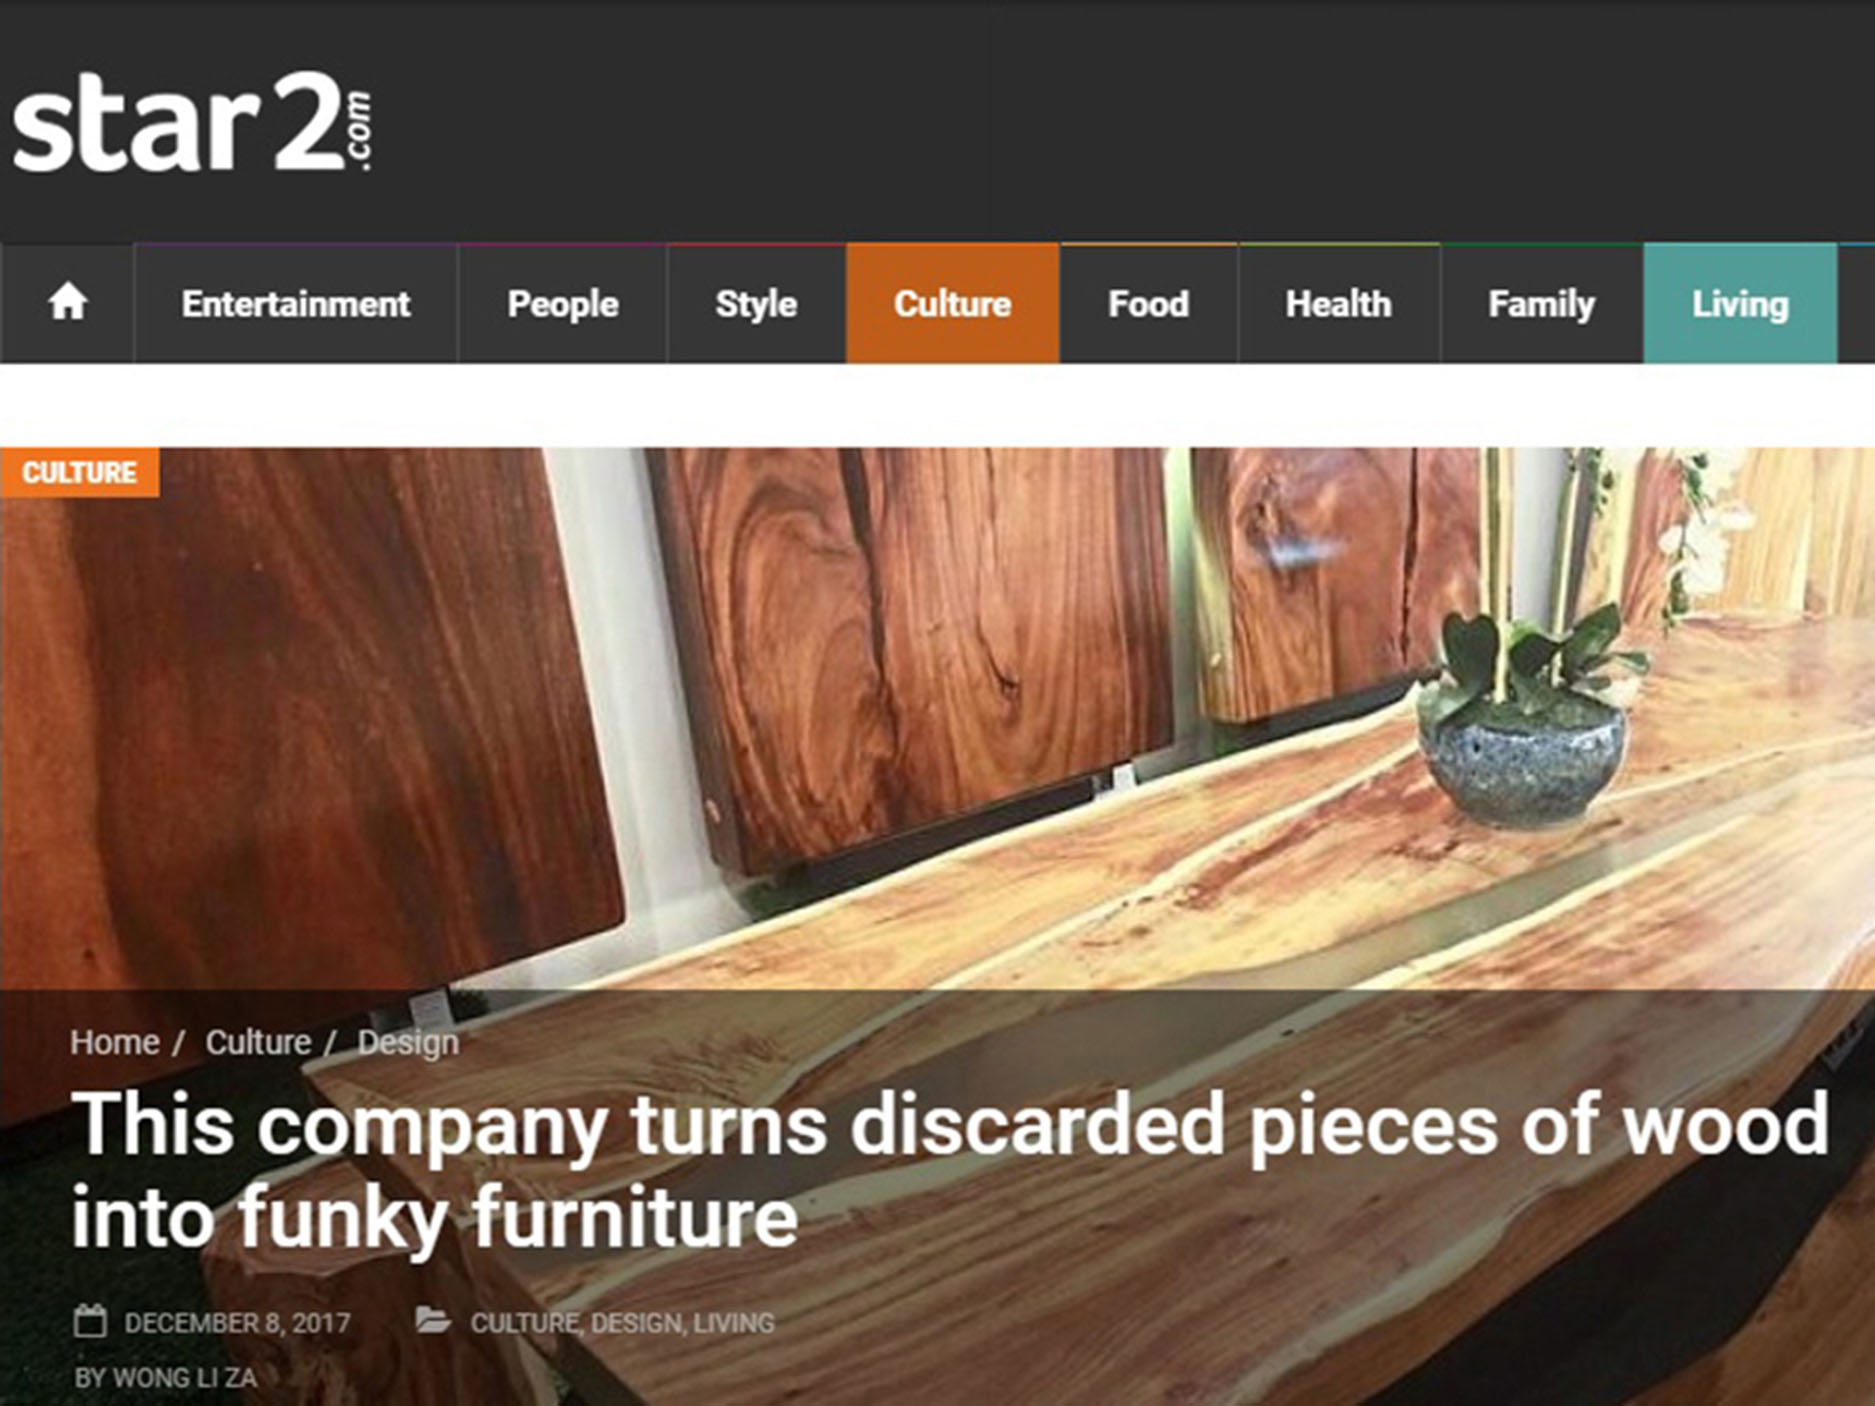Switch to the Health tab
Image resolution: width=1875 pixels, height=1406 pixels.
1338,304
